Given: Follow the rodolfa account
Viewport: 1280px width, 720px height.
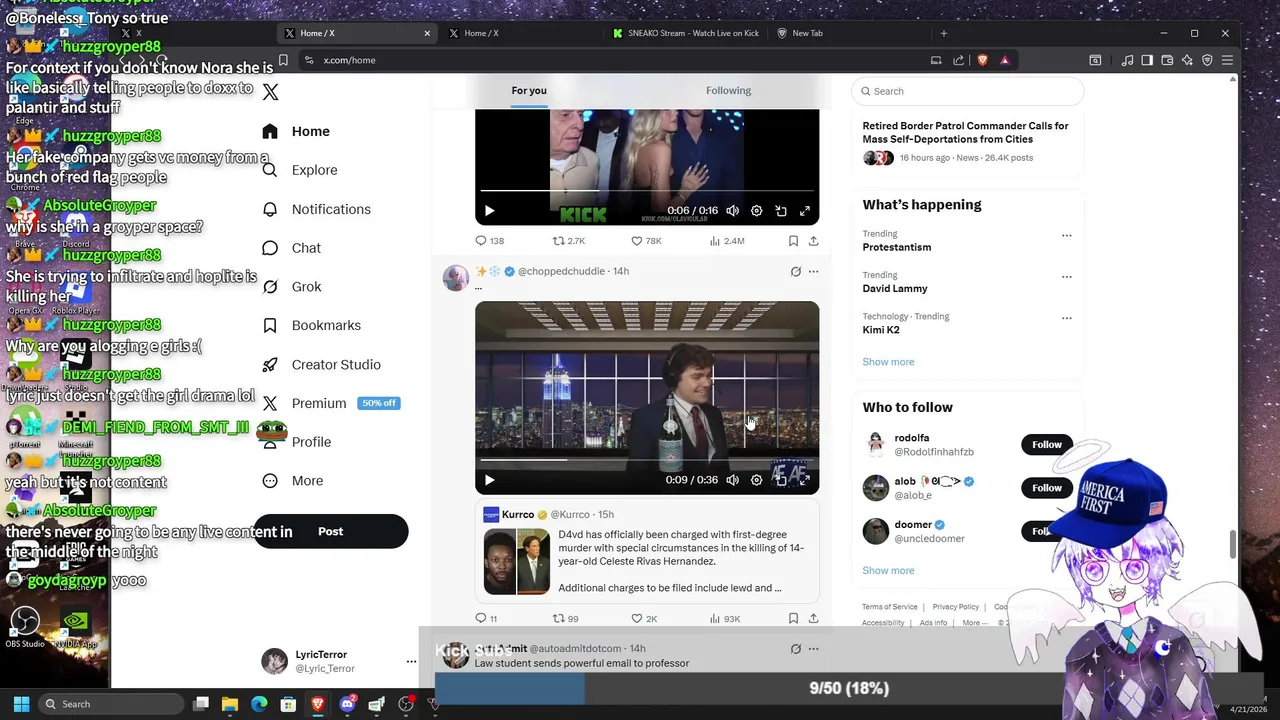Looking at the screenshot, I should tap(1047, 444).
